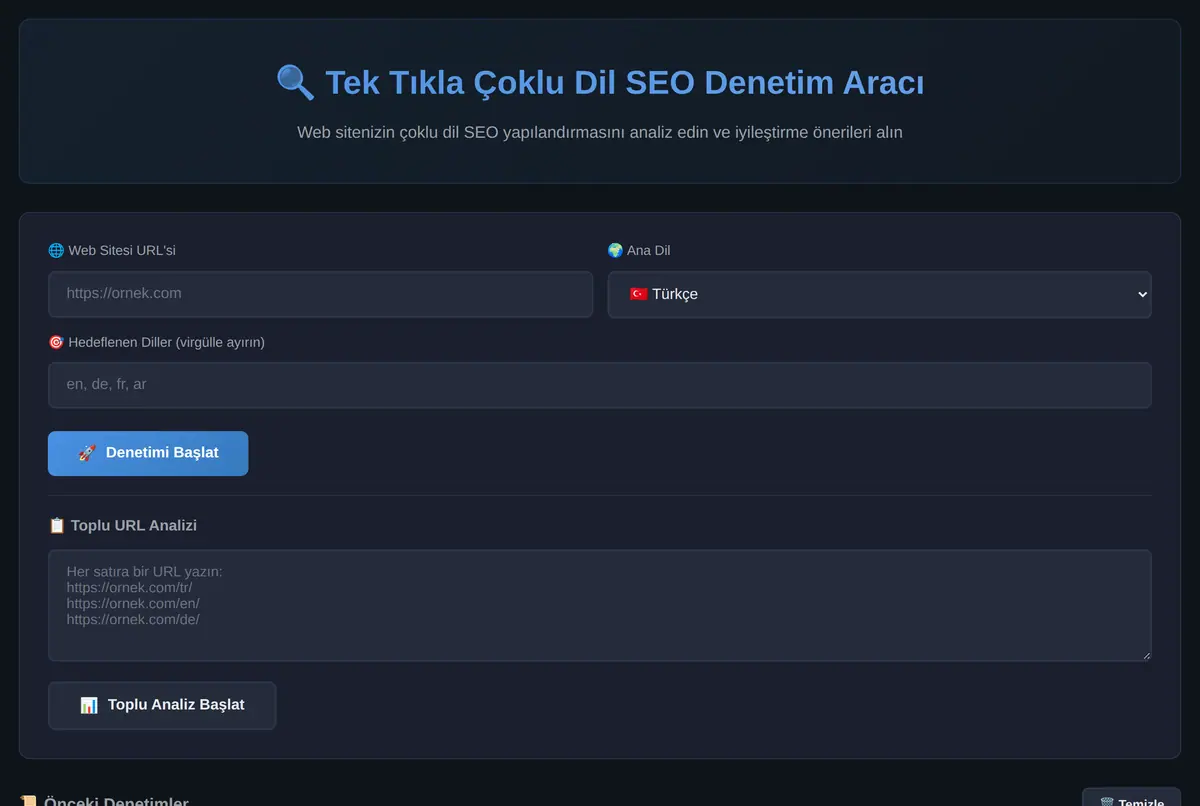This screenshot has height=806, width=1200.
Task: Click the subtitle starting Web sitenizin çoklu dil
Action: (600, 132)
